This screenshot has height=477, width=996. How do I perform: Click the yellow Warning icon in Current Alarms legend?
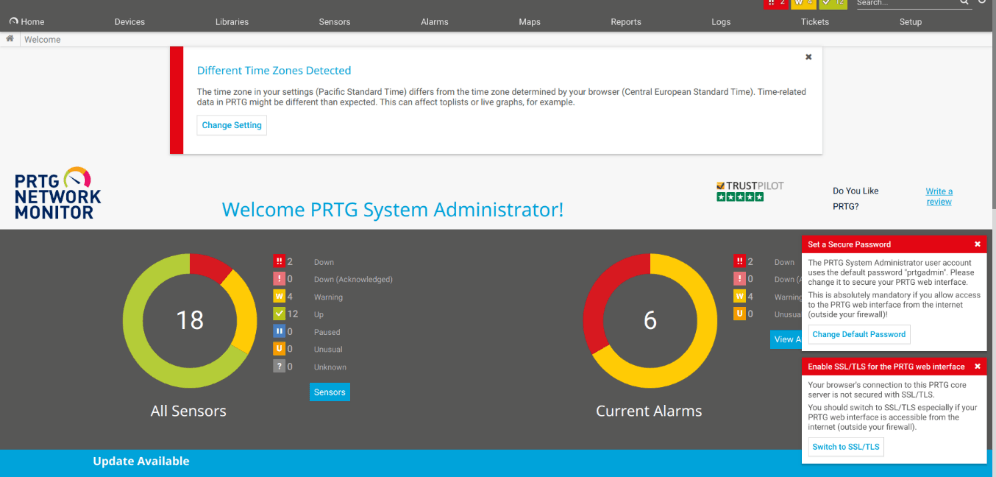739,297
